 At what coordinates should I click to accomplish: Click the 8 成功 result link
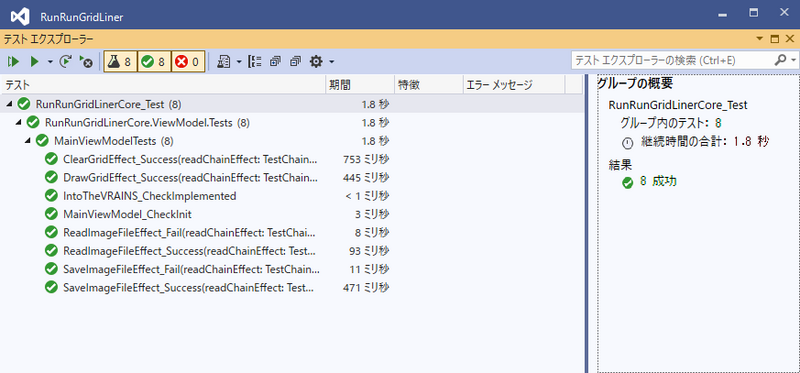coord(658,181)
